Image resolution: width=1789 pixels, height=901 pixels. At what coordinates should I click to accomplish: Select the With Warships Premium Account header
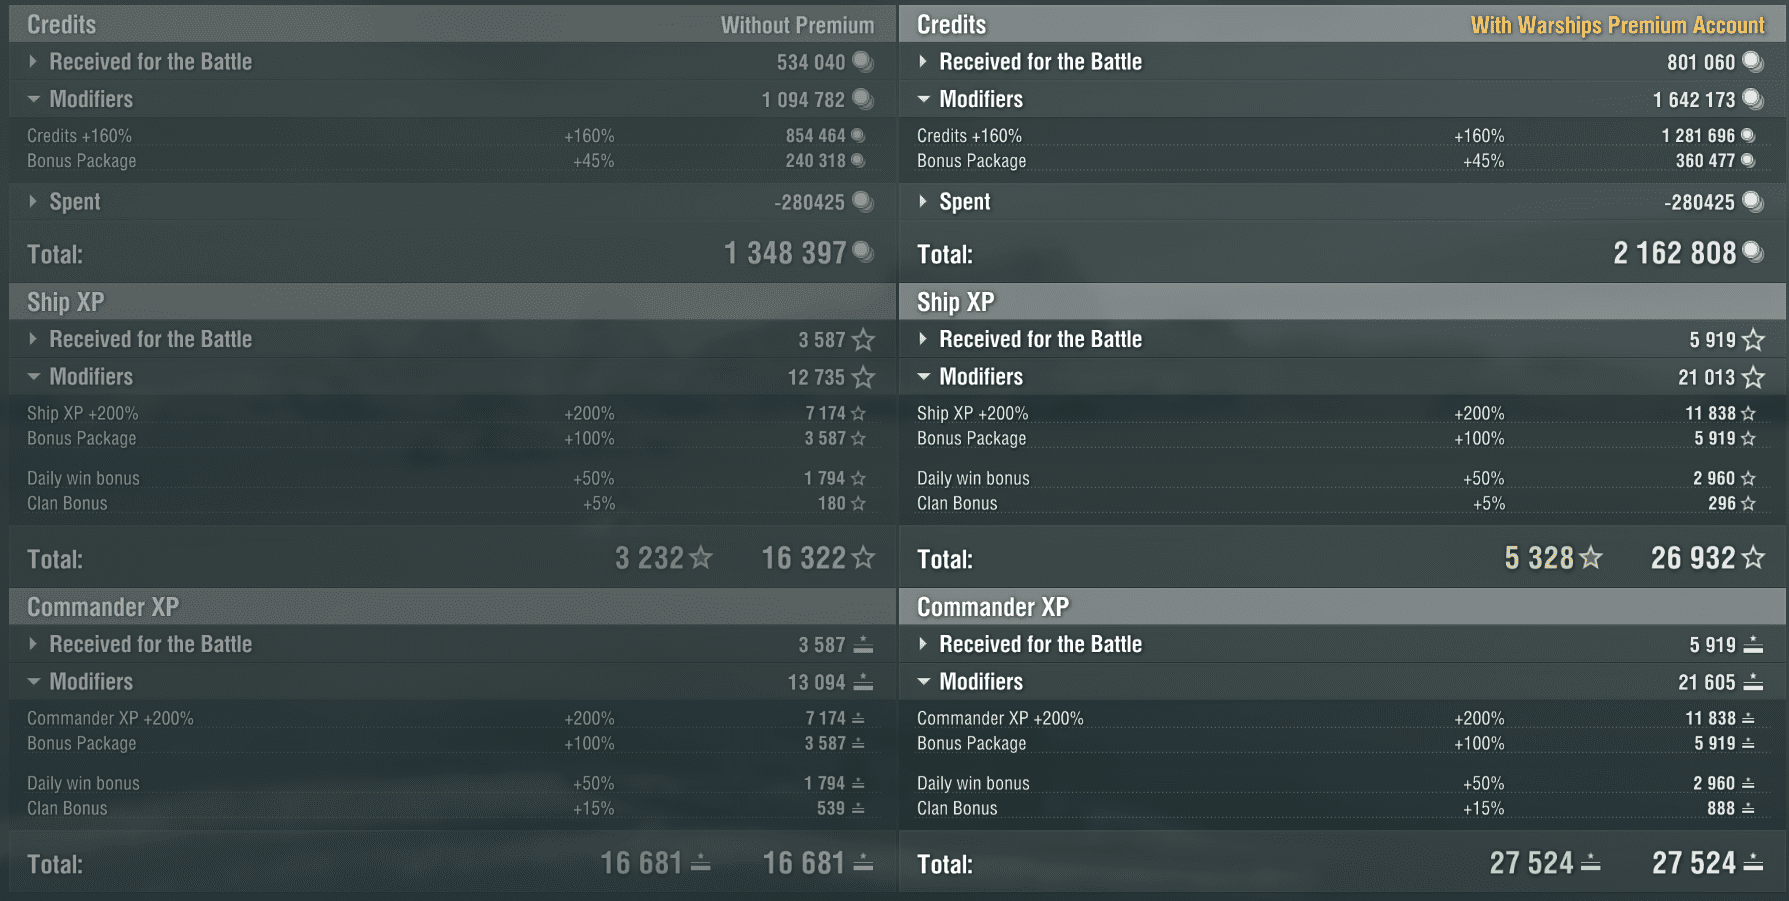[x=1617, y=25]
